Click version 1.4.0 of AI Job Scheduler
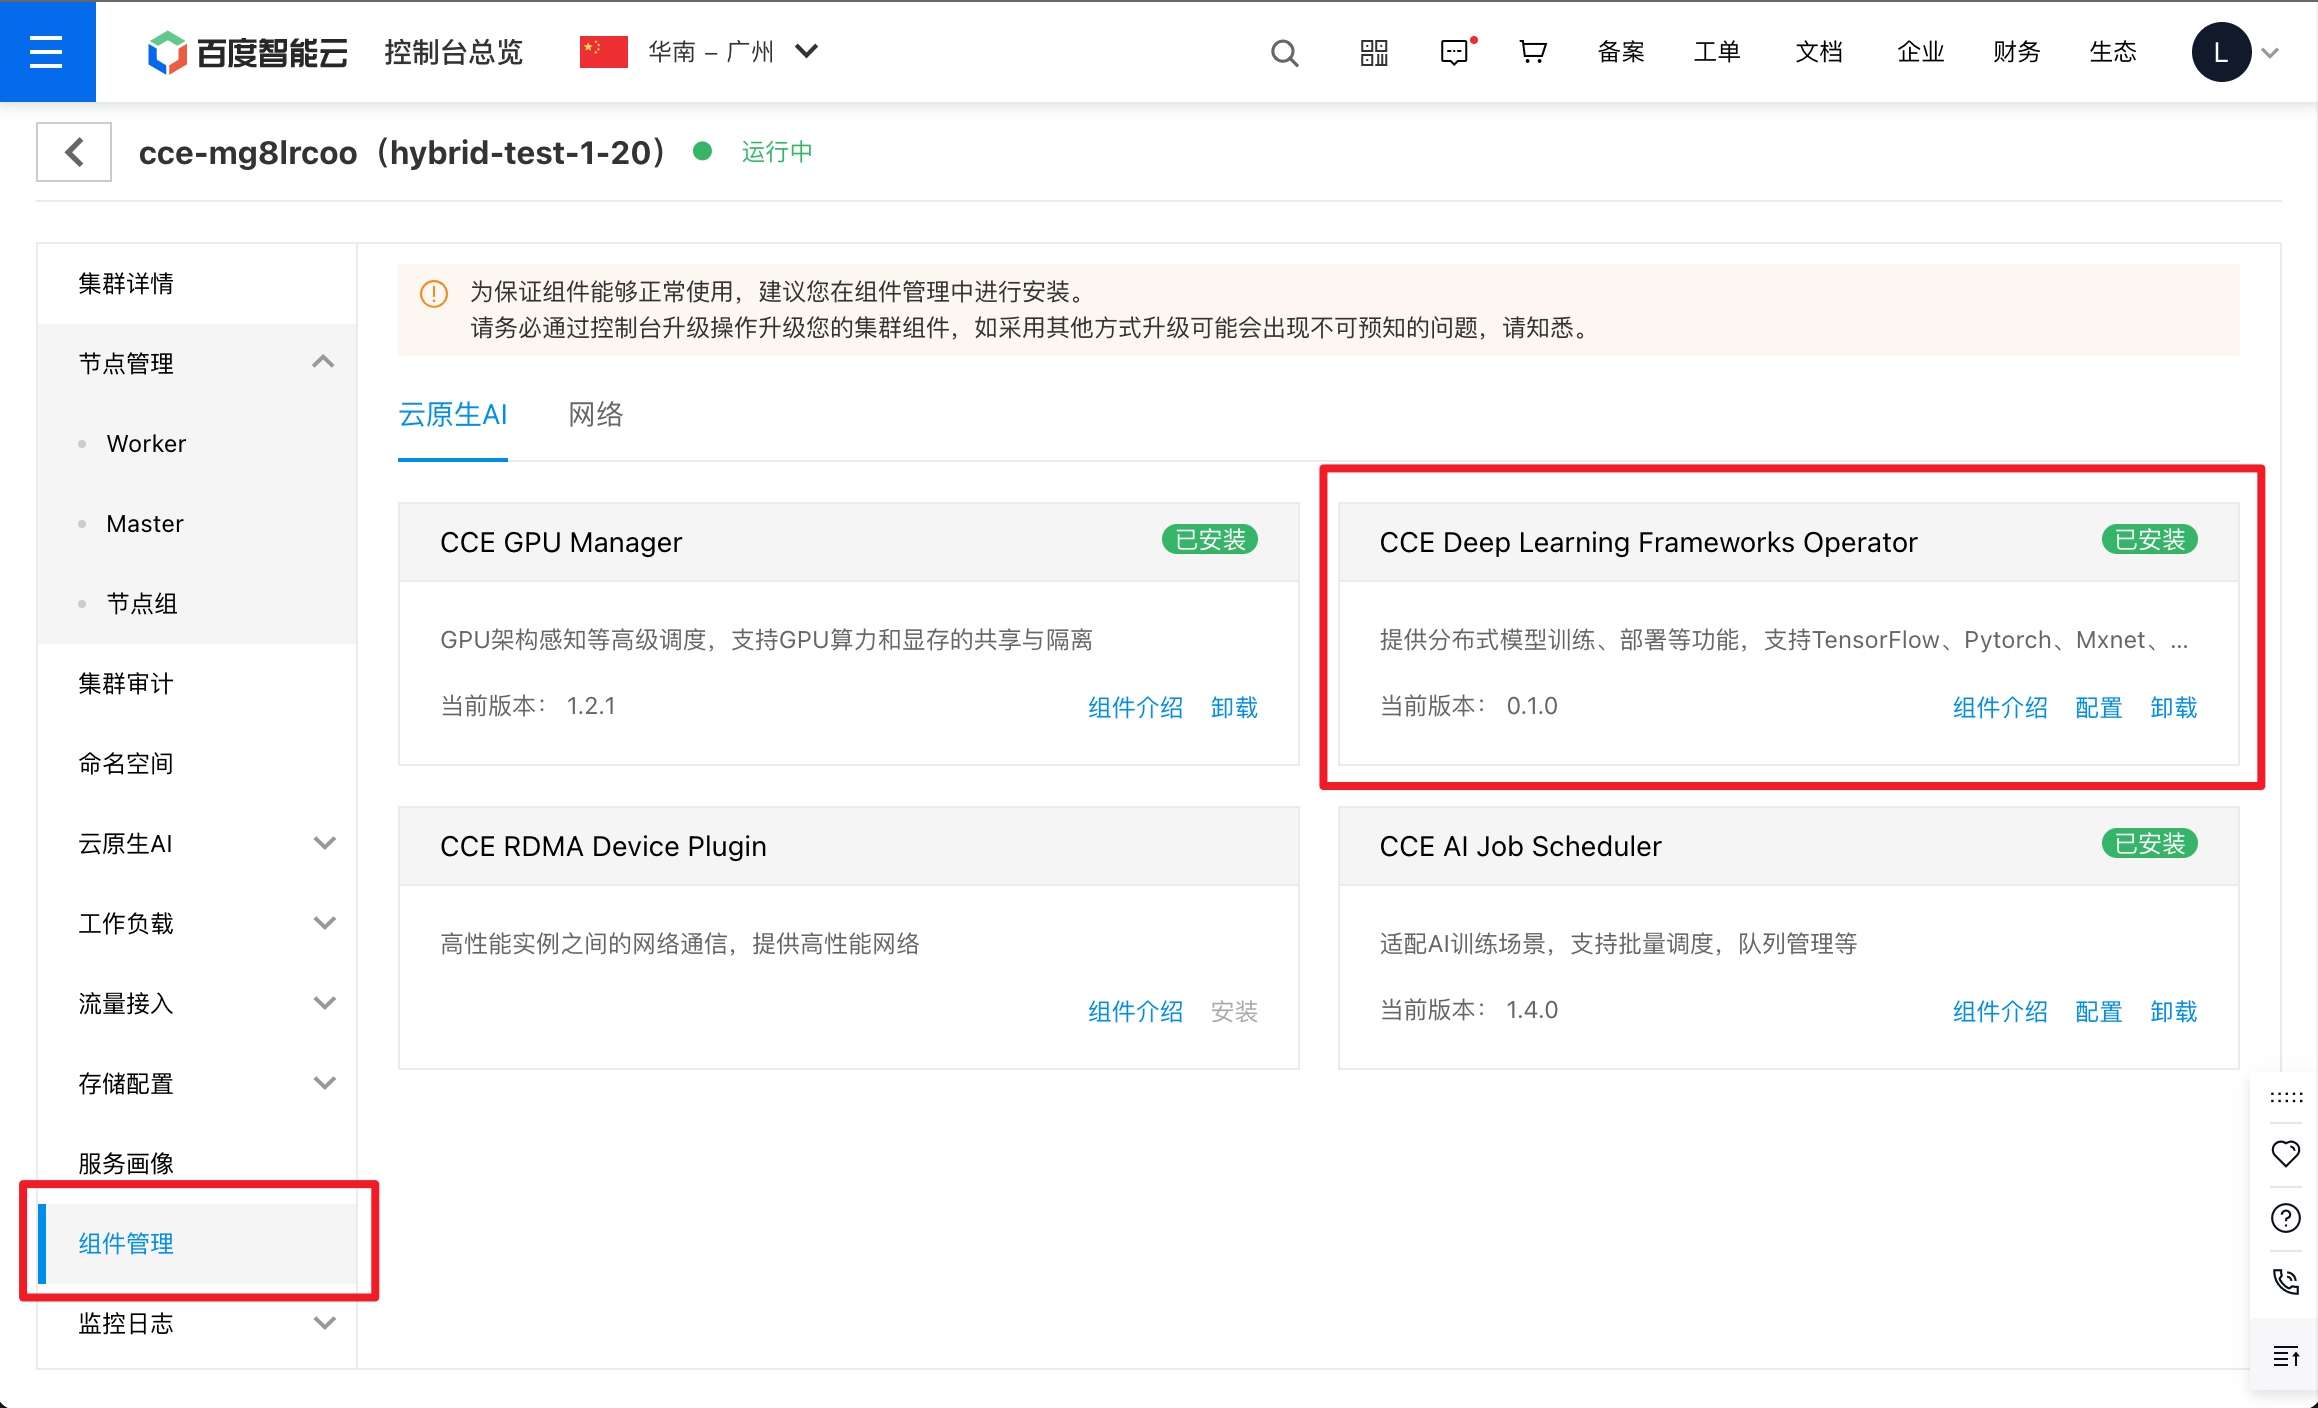Image resolution: width=2318 pixels, height=1408 pixels. (x=1532, y=1010)
